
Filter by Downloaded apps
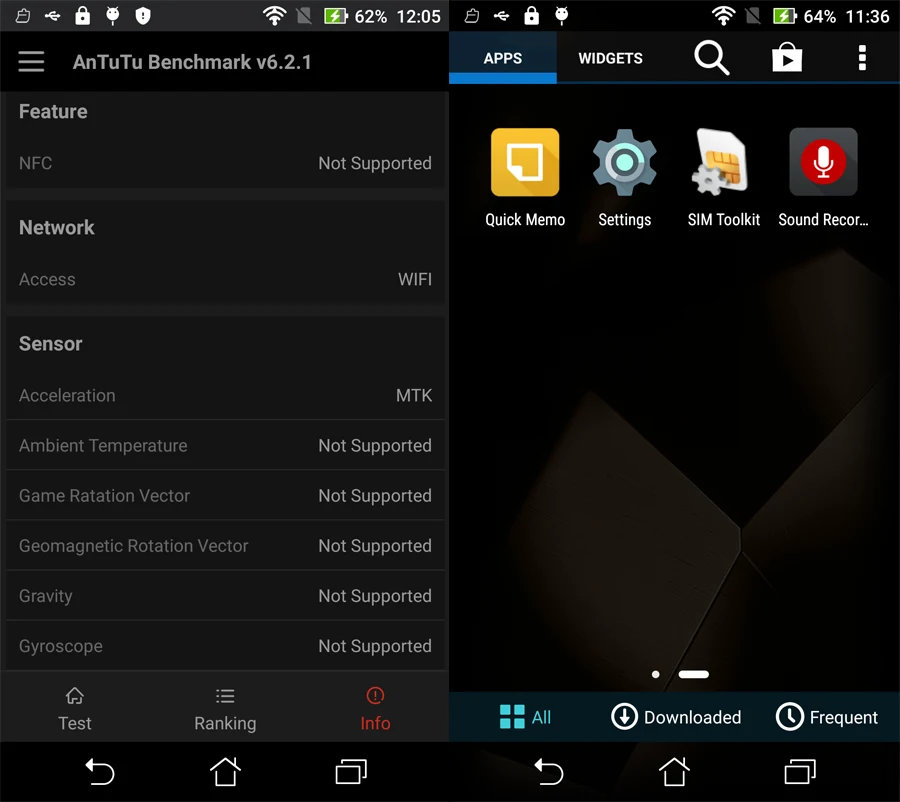tap(676, 717)
